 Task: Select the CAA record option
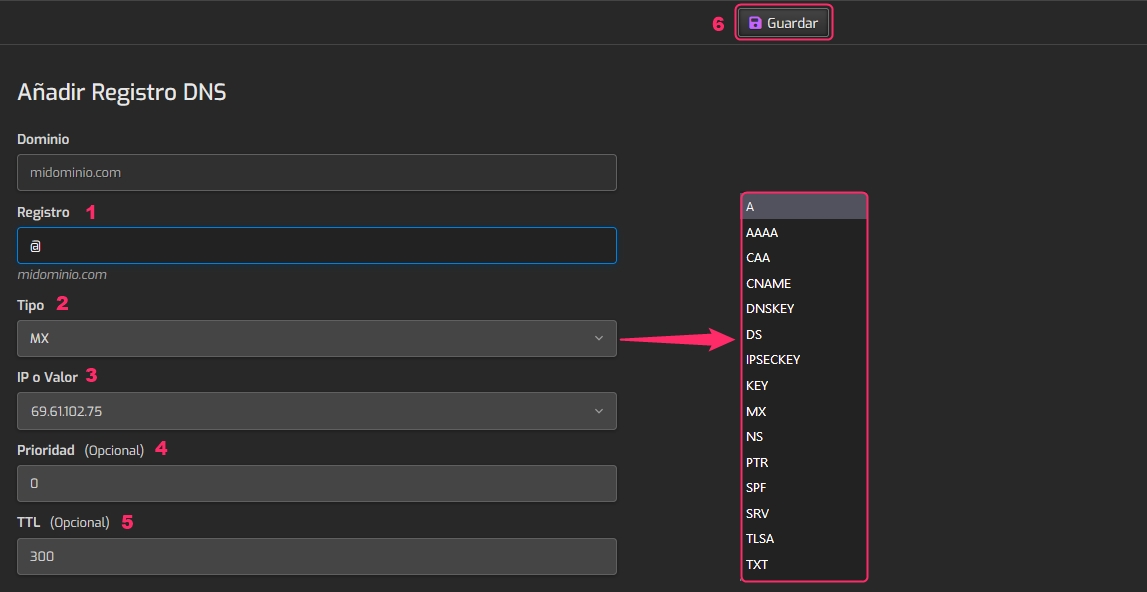tap(805, 258)
